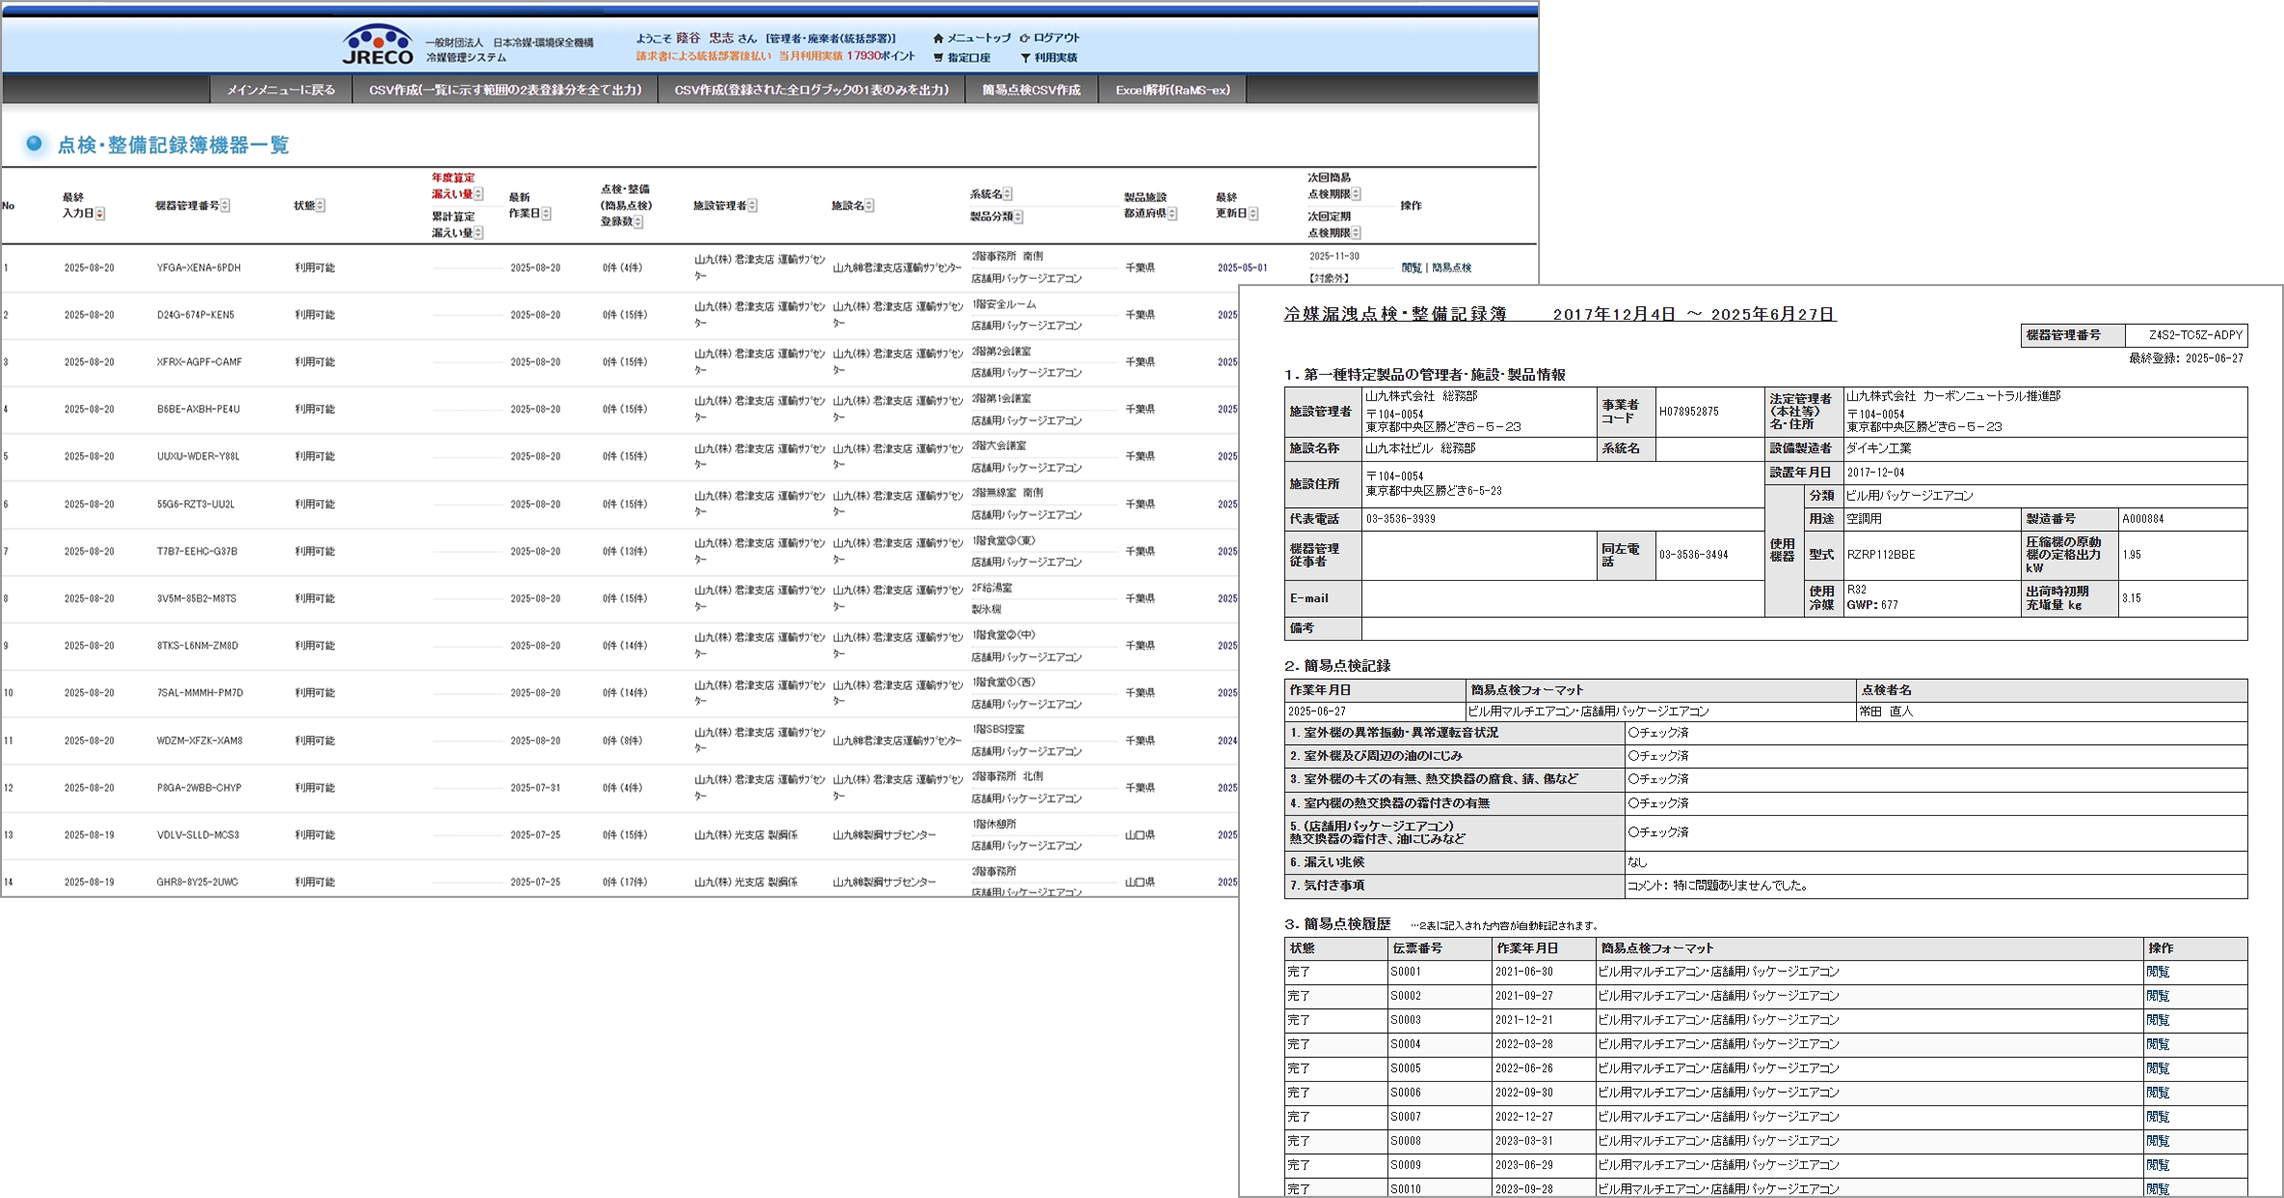Viewport: 2284px width, 1198px height.
Task: Click 2025-05-01 update date in row 1
Action: (1242, 268)
